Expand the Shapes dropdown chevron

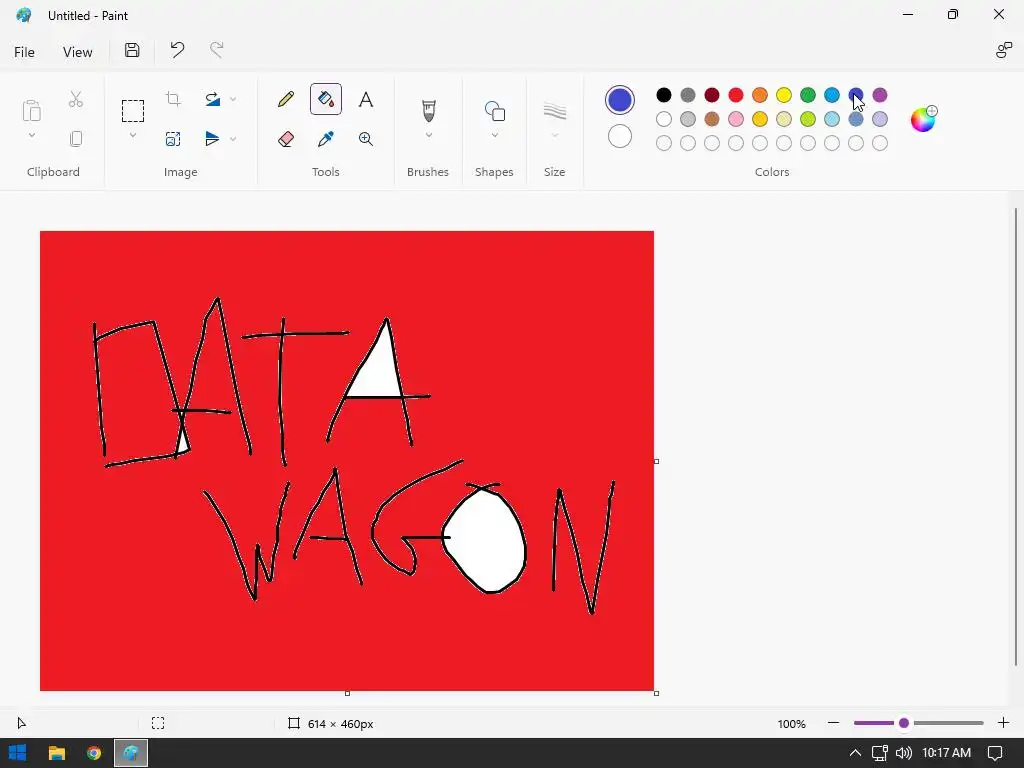(x=494, y=135)
